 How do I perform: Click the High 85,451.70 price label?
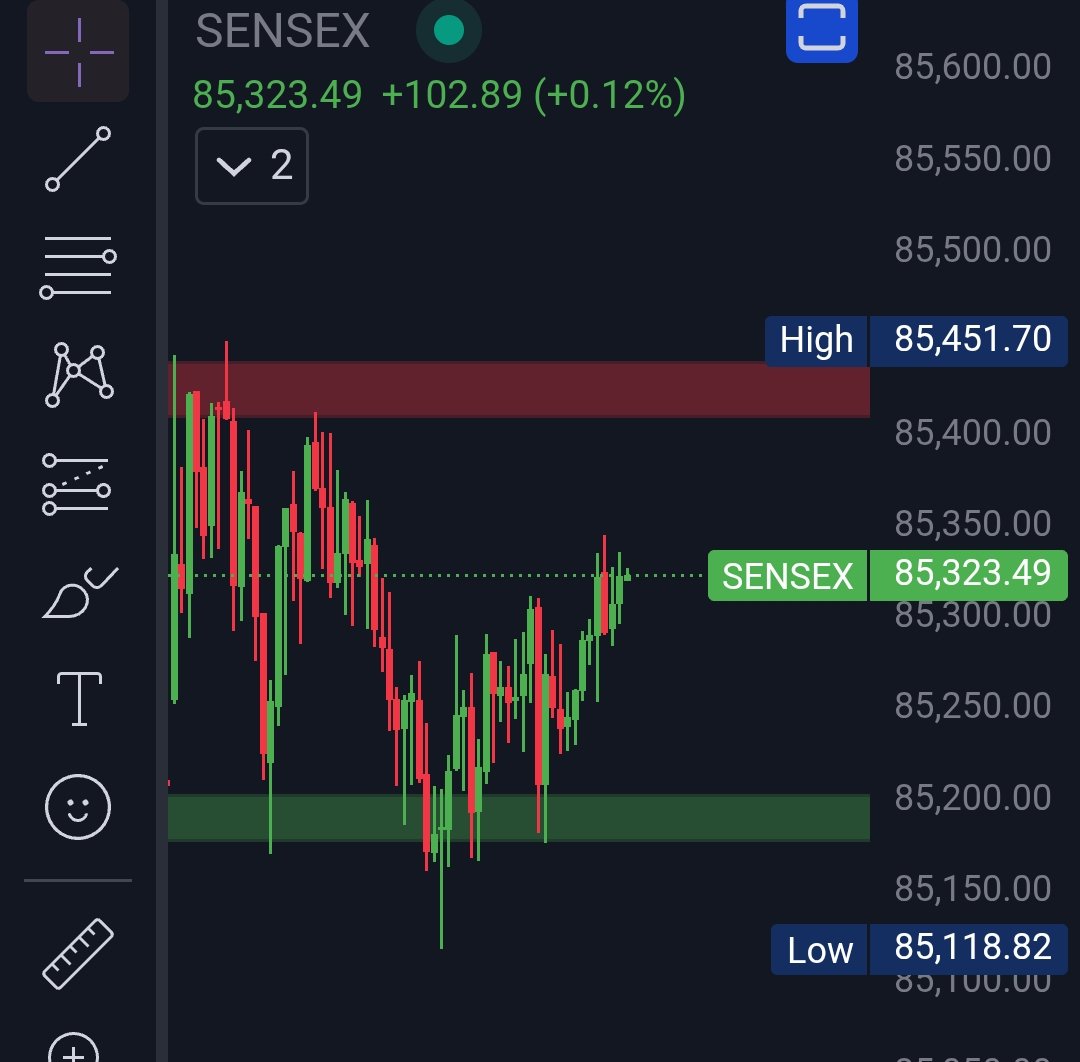(916, 340)
